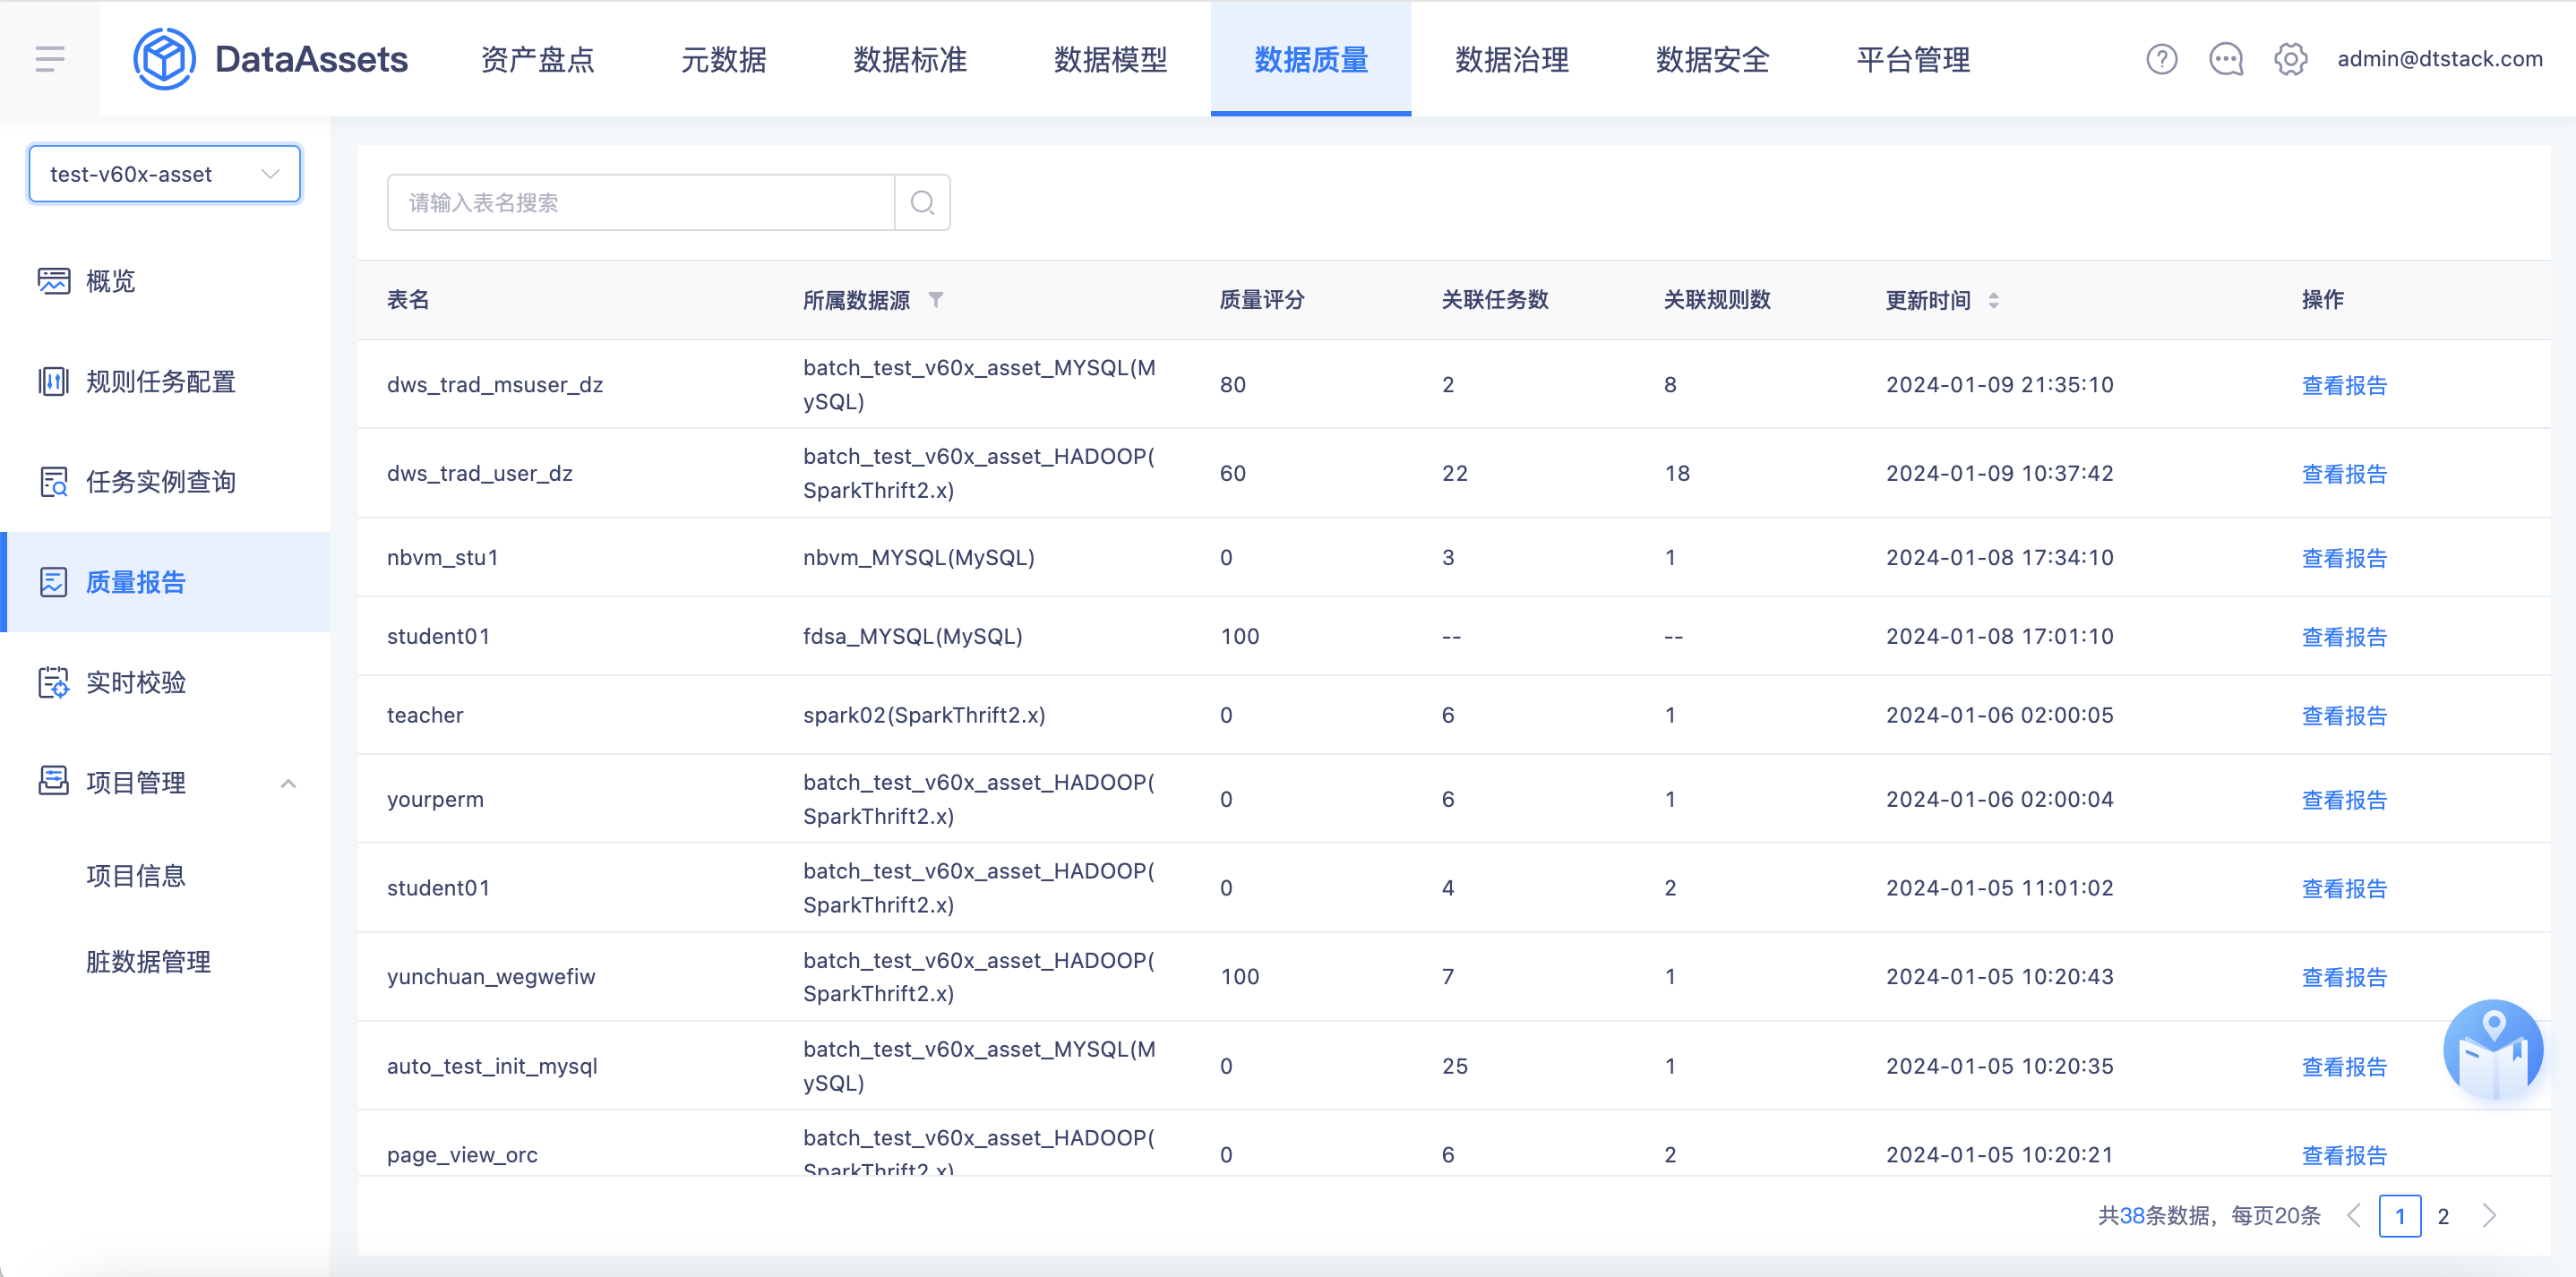2576x1277 pixels.
Task: Open the help question mark icon
Action: click(2161, 59)
